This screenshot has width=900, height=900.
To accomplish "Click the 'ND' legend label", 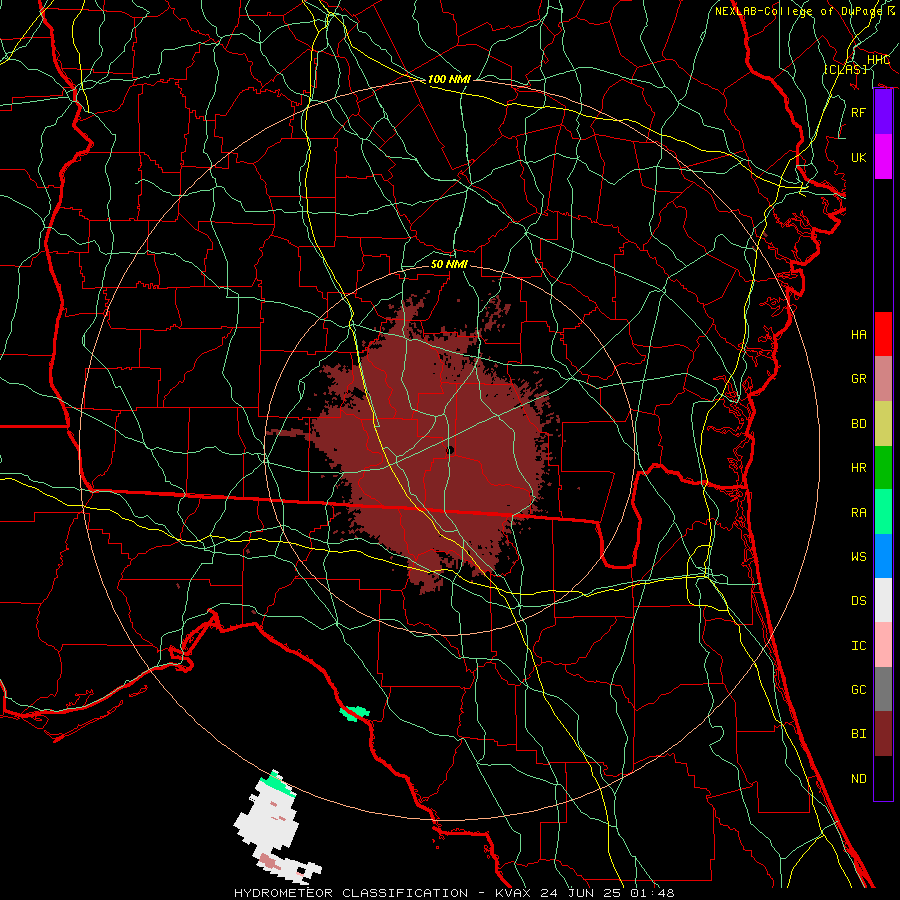I will (x=859, y=779).
